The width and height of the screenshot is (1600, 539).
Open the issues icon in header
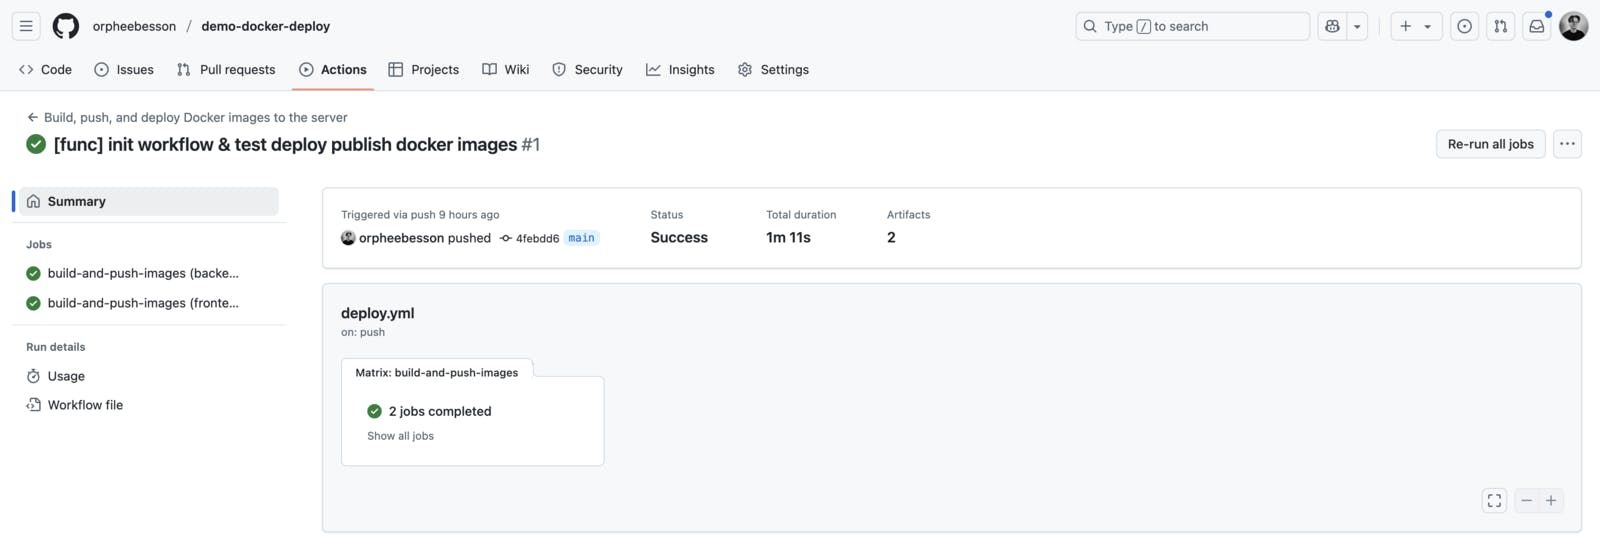click(1464, 26)
